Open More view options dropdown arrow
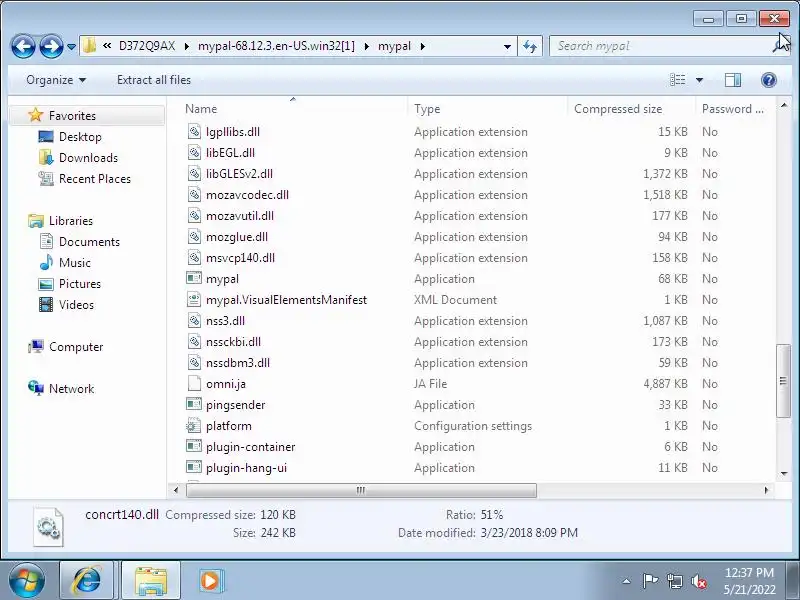The width and height of the screenshot is (800, 600). pos(699,80)
